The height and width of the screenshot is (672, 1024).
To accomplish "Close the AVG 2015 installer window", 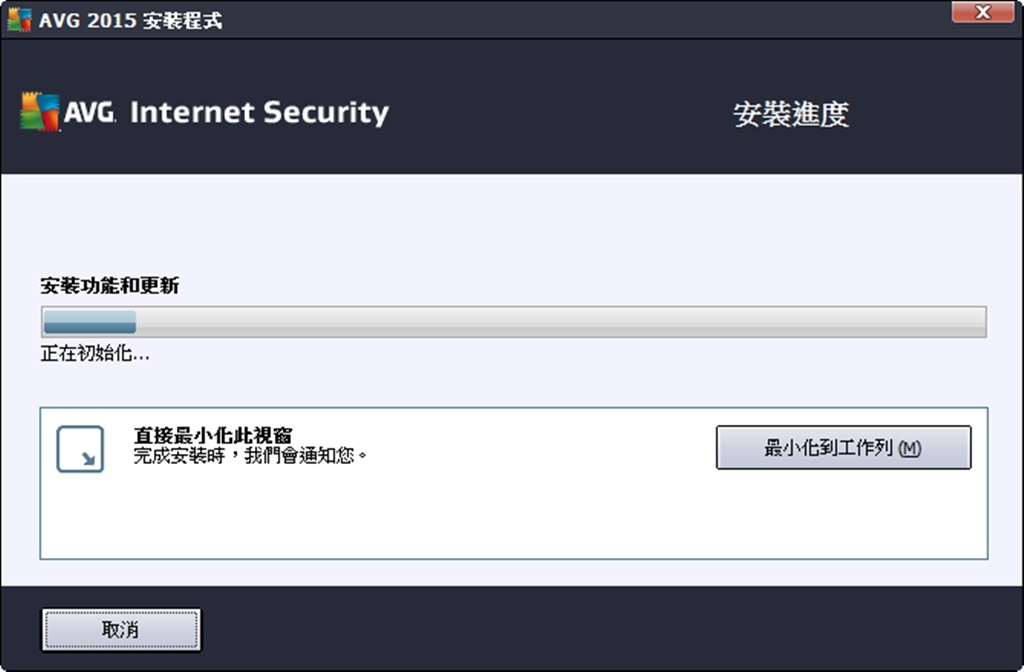I will click(982, 12).
